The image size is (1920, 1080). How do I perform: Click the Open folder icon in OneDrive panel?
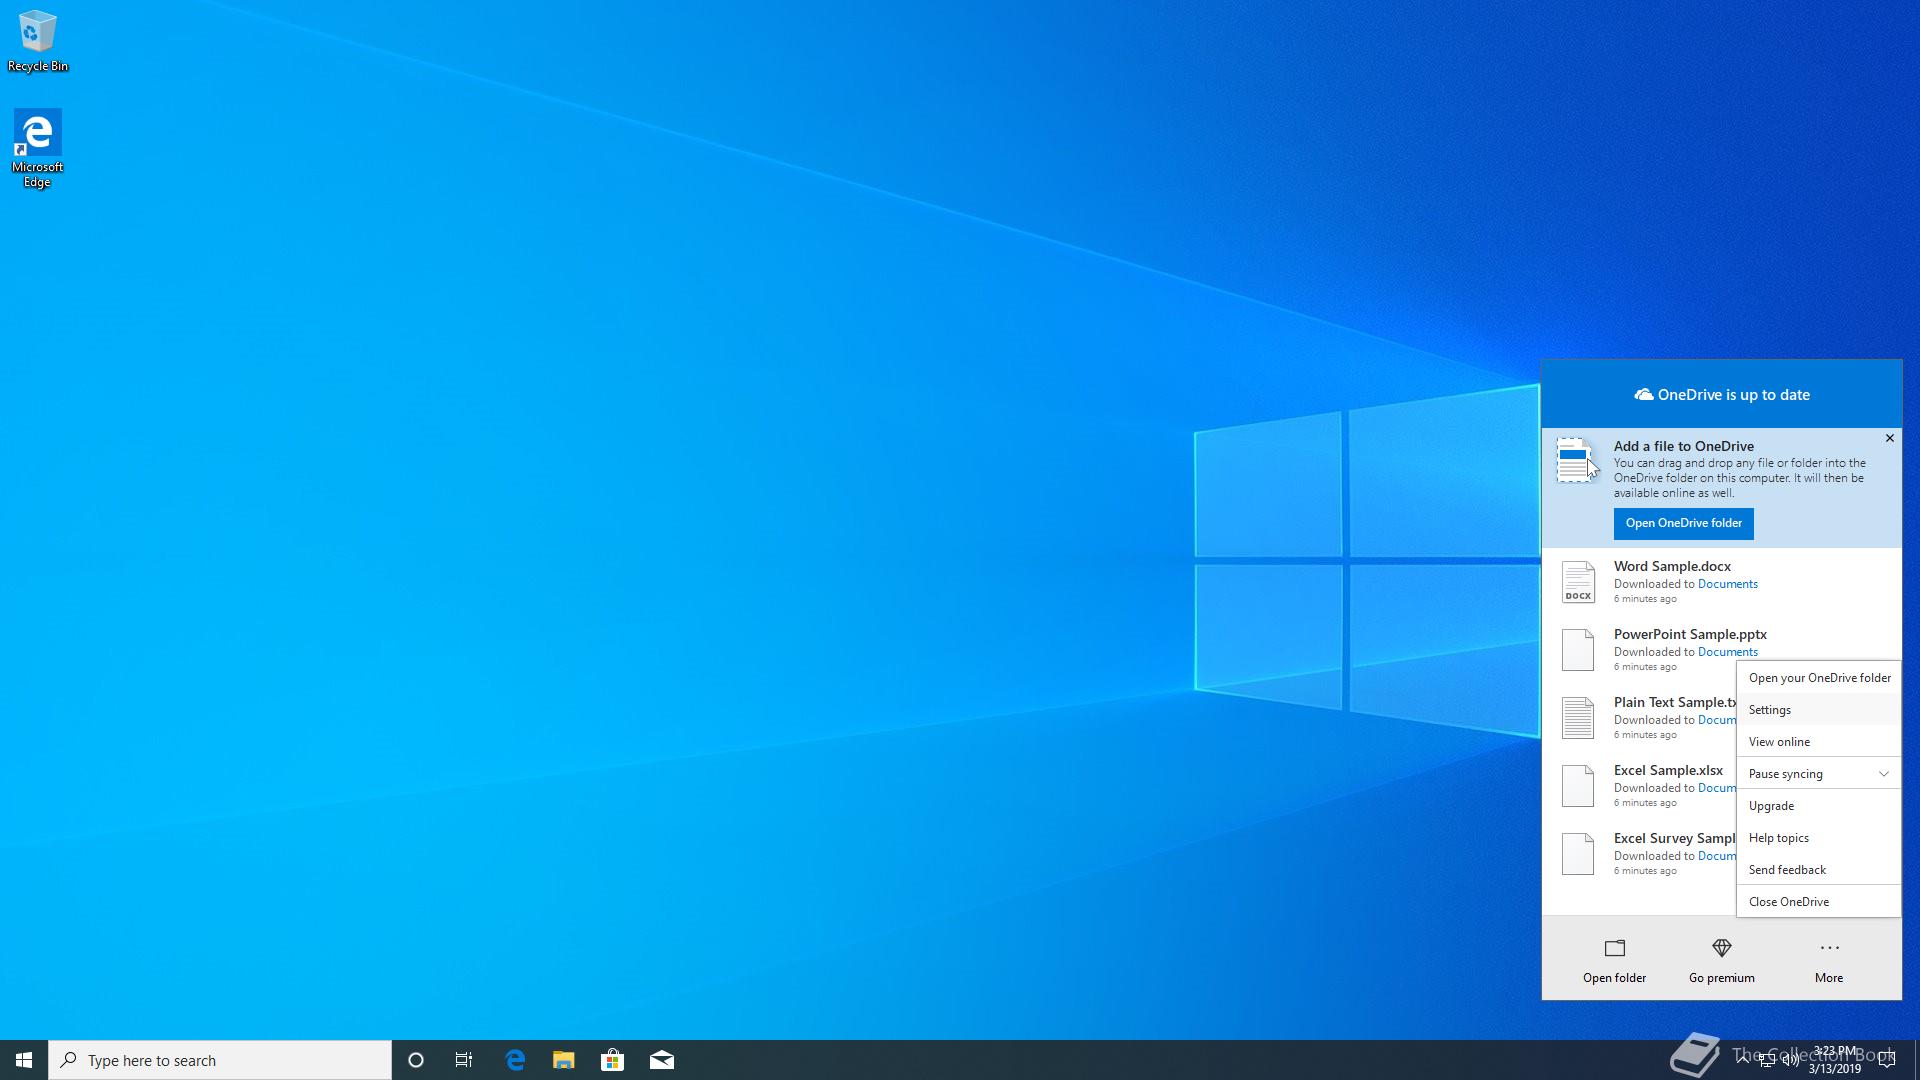pyautogui.click(x=1614, y=948)
